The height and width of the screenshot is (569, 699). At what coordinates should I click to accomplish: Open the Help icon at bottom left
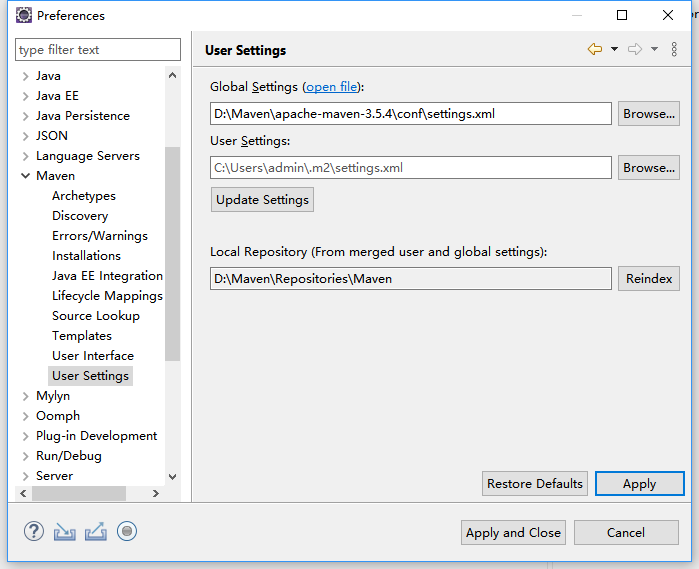click(34, 531)
